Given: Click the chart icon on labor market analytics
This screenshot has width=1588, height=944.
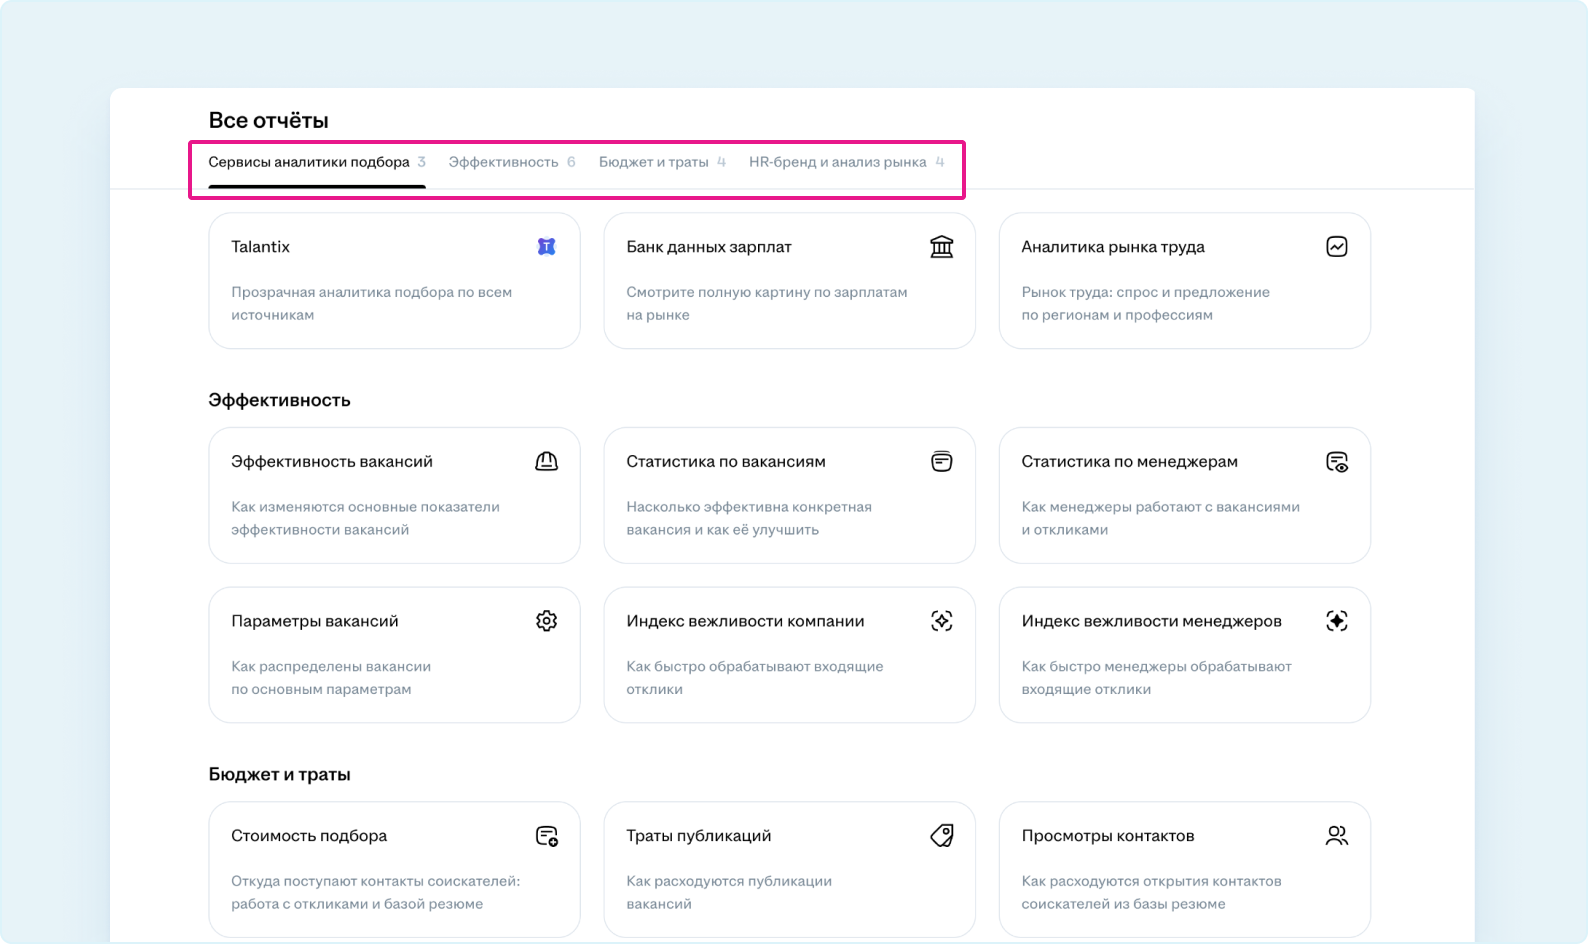Looking at the screenshot, I should tap(1336, 247).
